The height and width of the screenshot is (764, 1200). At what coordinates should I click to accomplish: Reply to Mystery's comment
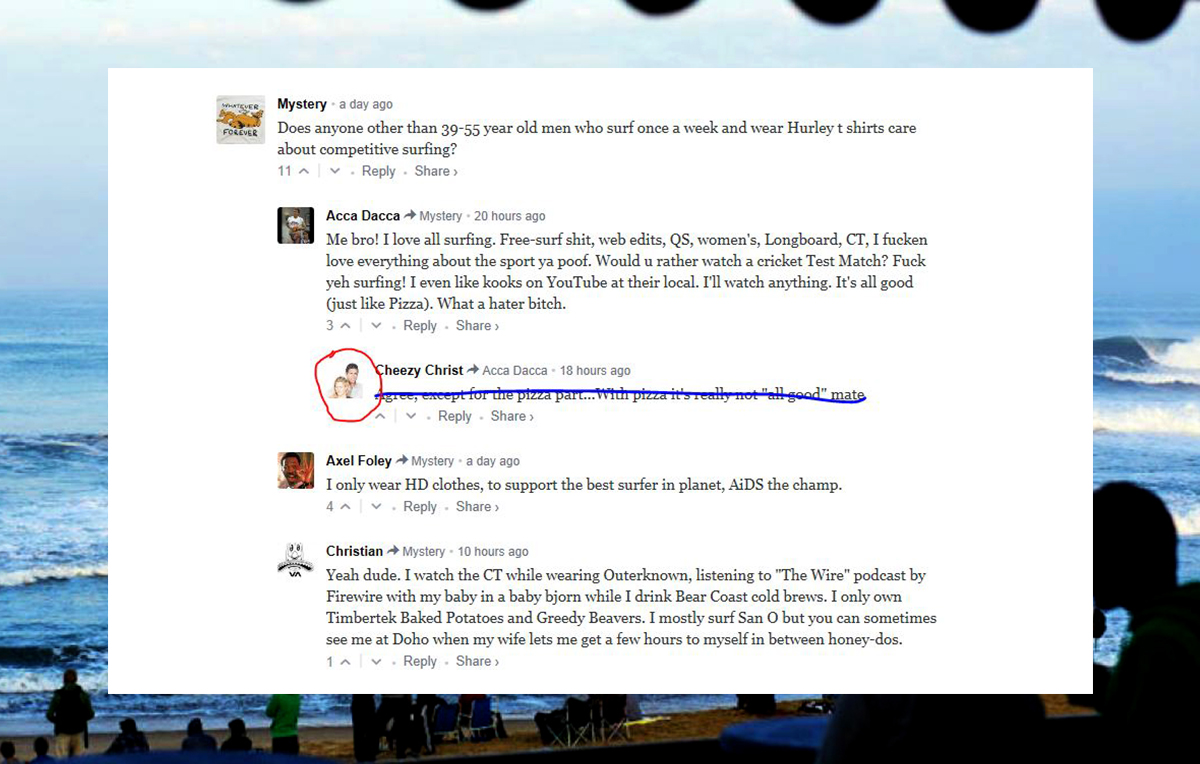[x=378, y=171]
